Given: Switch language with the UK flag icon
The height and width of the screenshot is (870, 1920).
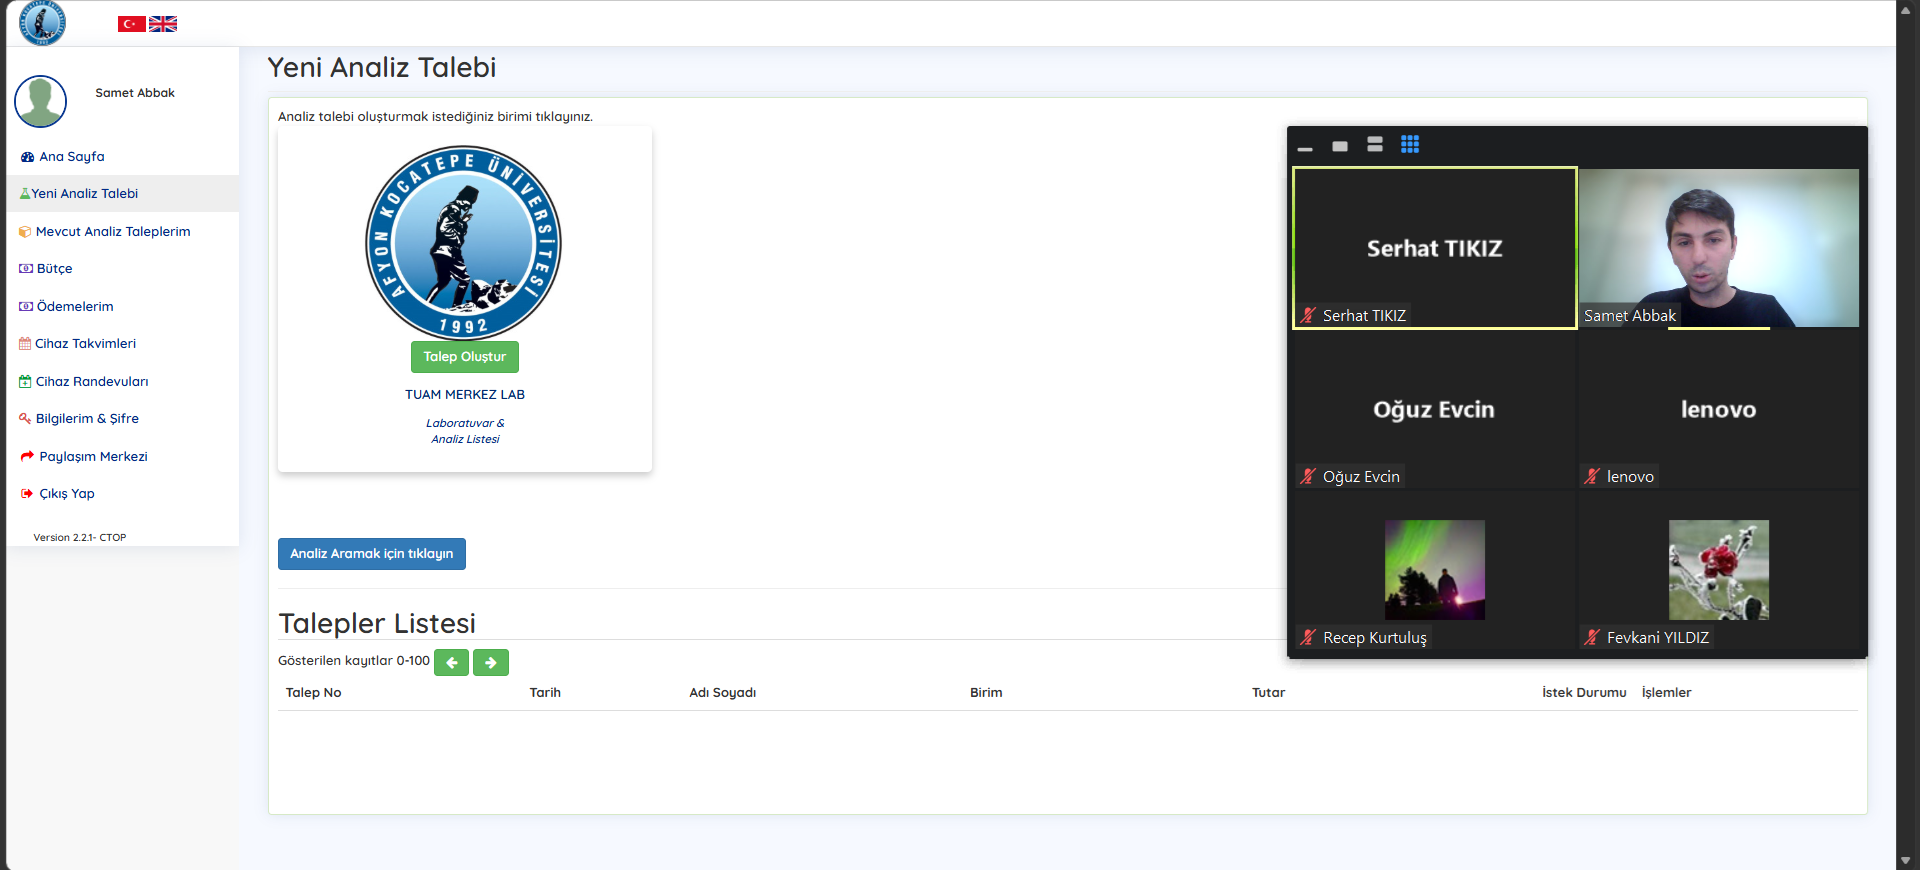Looking at the screenshot, I should 163,24.
